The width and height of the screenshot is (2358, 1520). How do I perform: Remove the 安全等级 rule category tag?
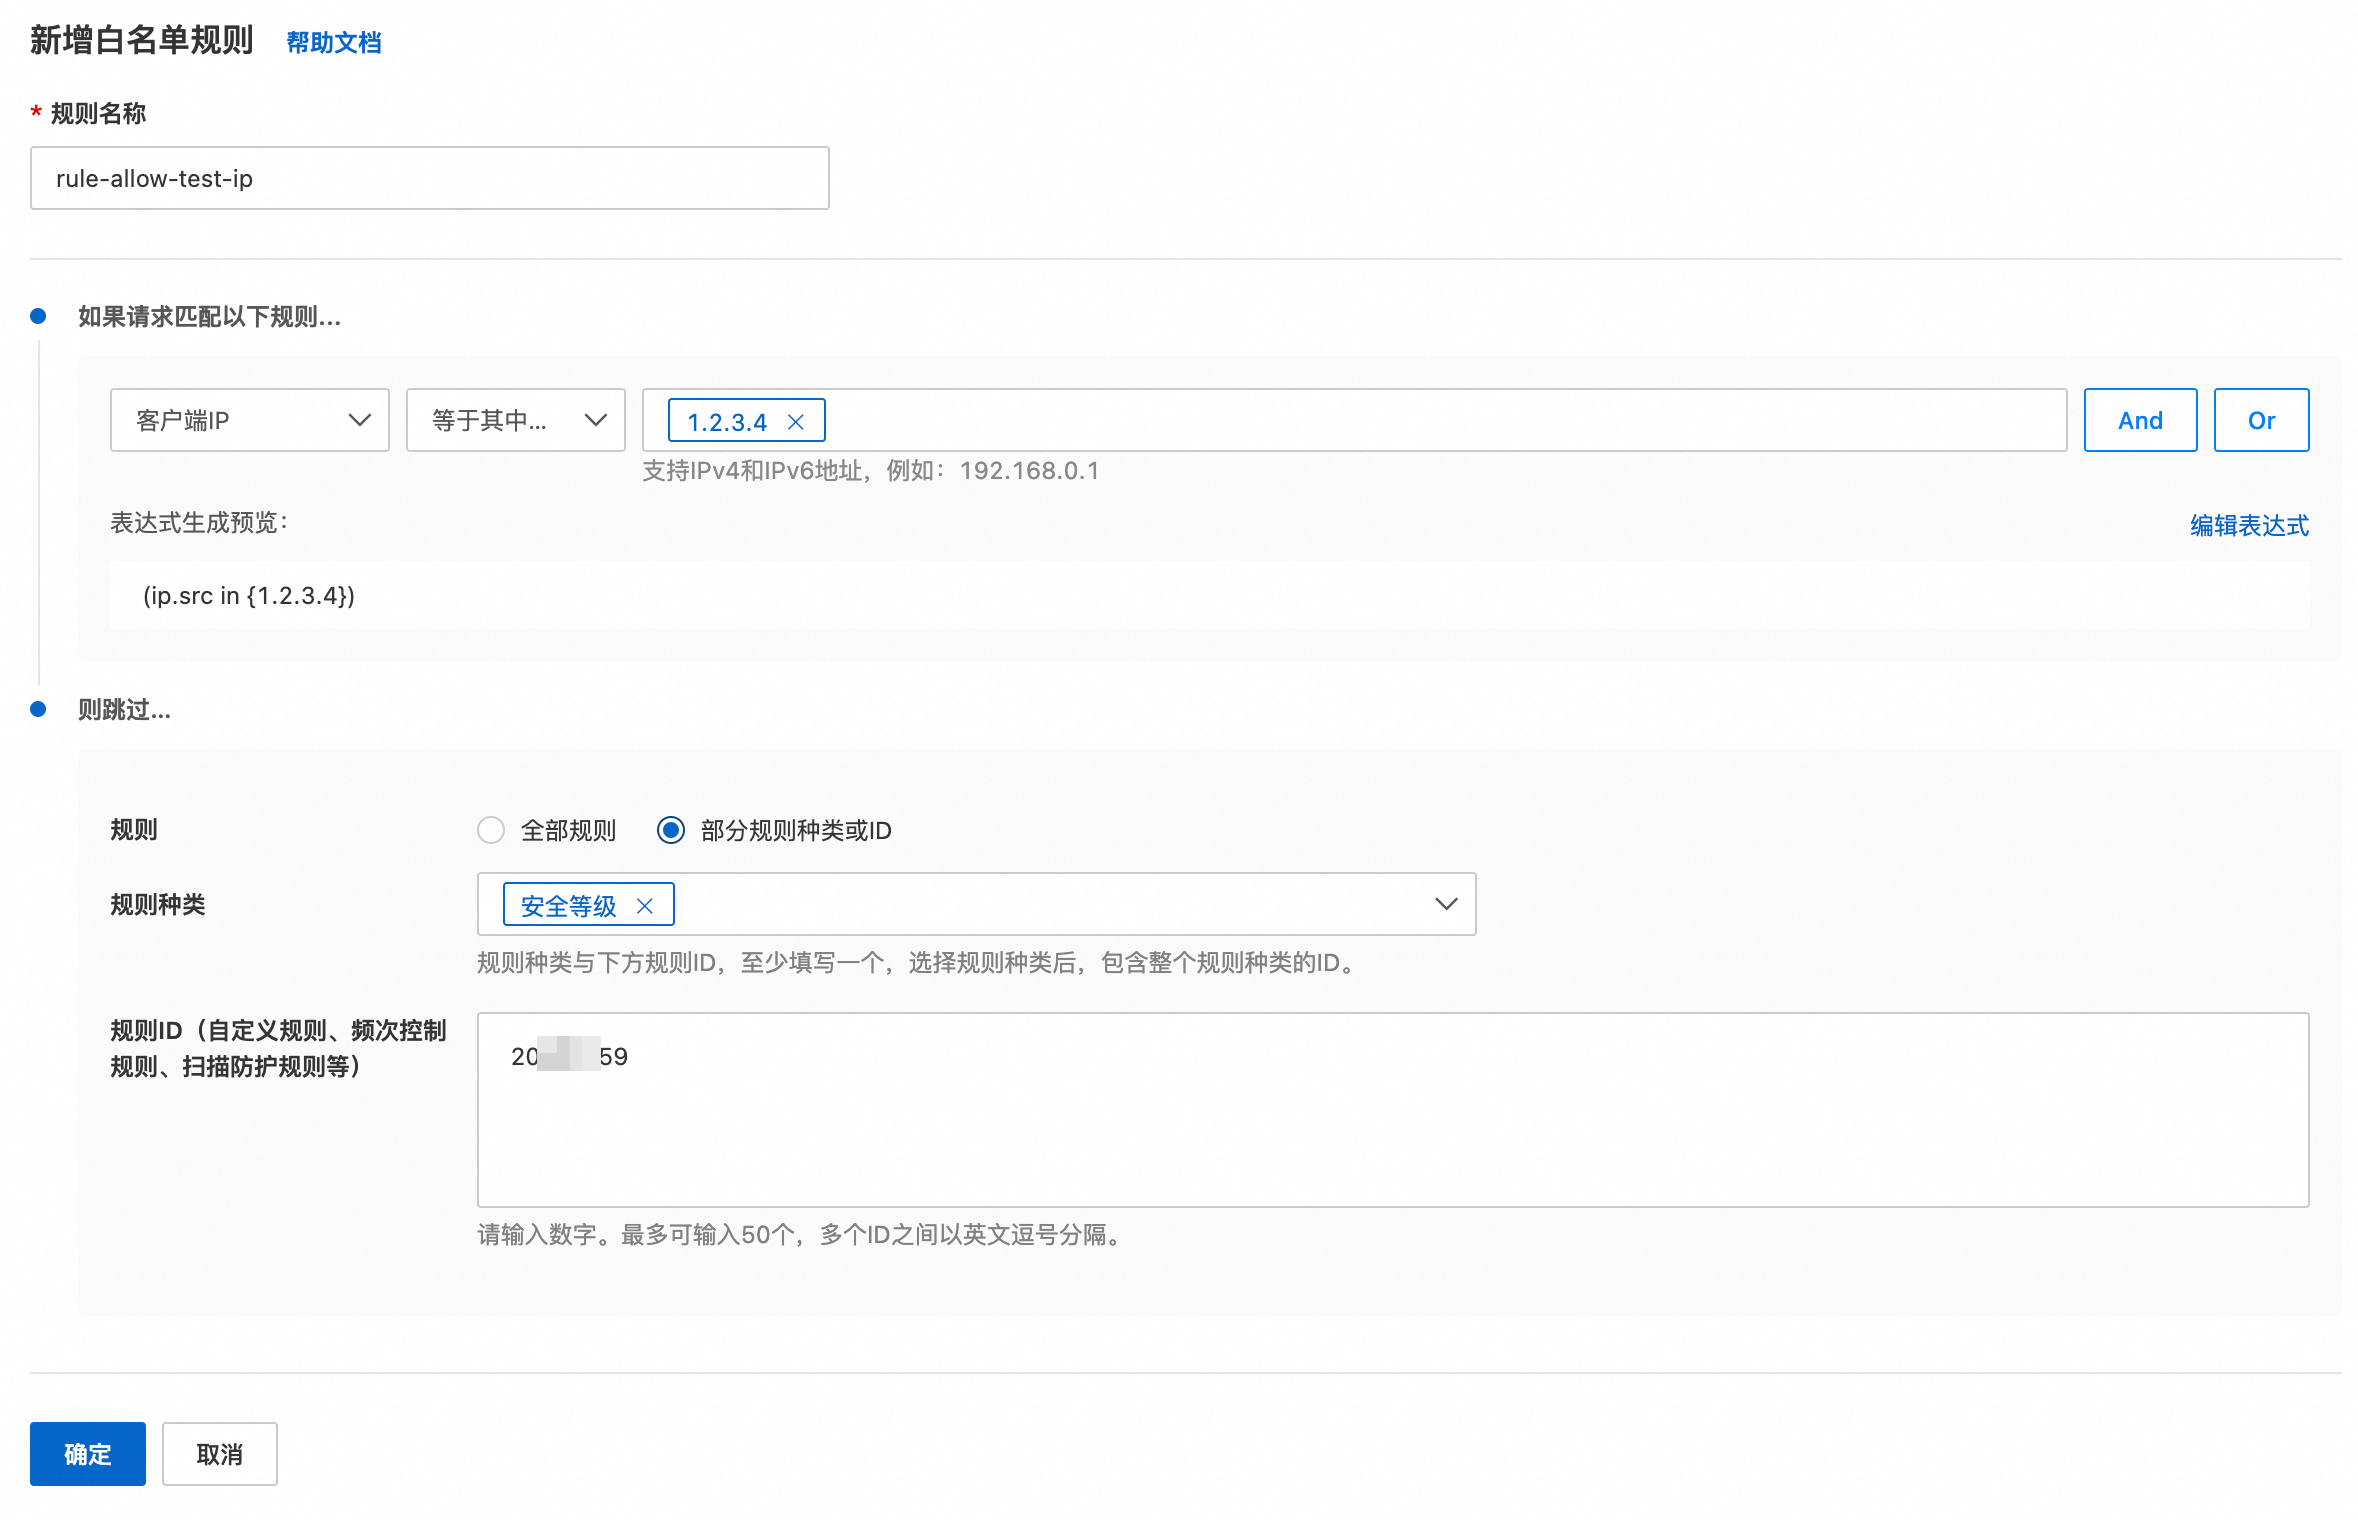click(x=645, y=906)
